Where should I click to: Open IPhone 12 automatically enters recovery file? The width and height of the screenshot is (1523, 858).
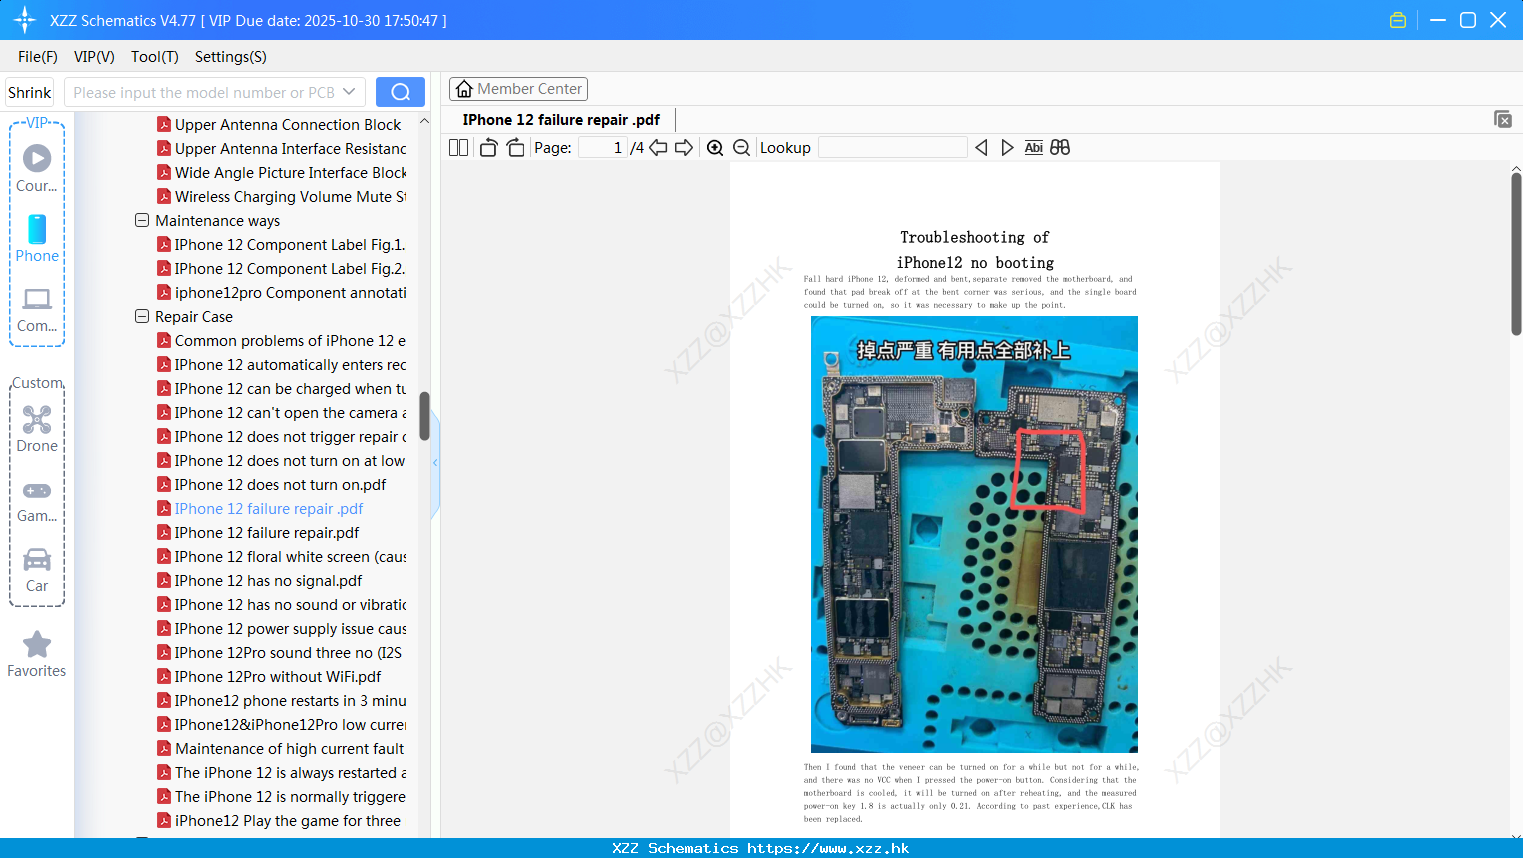pos(282,364)
